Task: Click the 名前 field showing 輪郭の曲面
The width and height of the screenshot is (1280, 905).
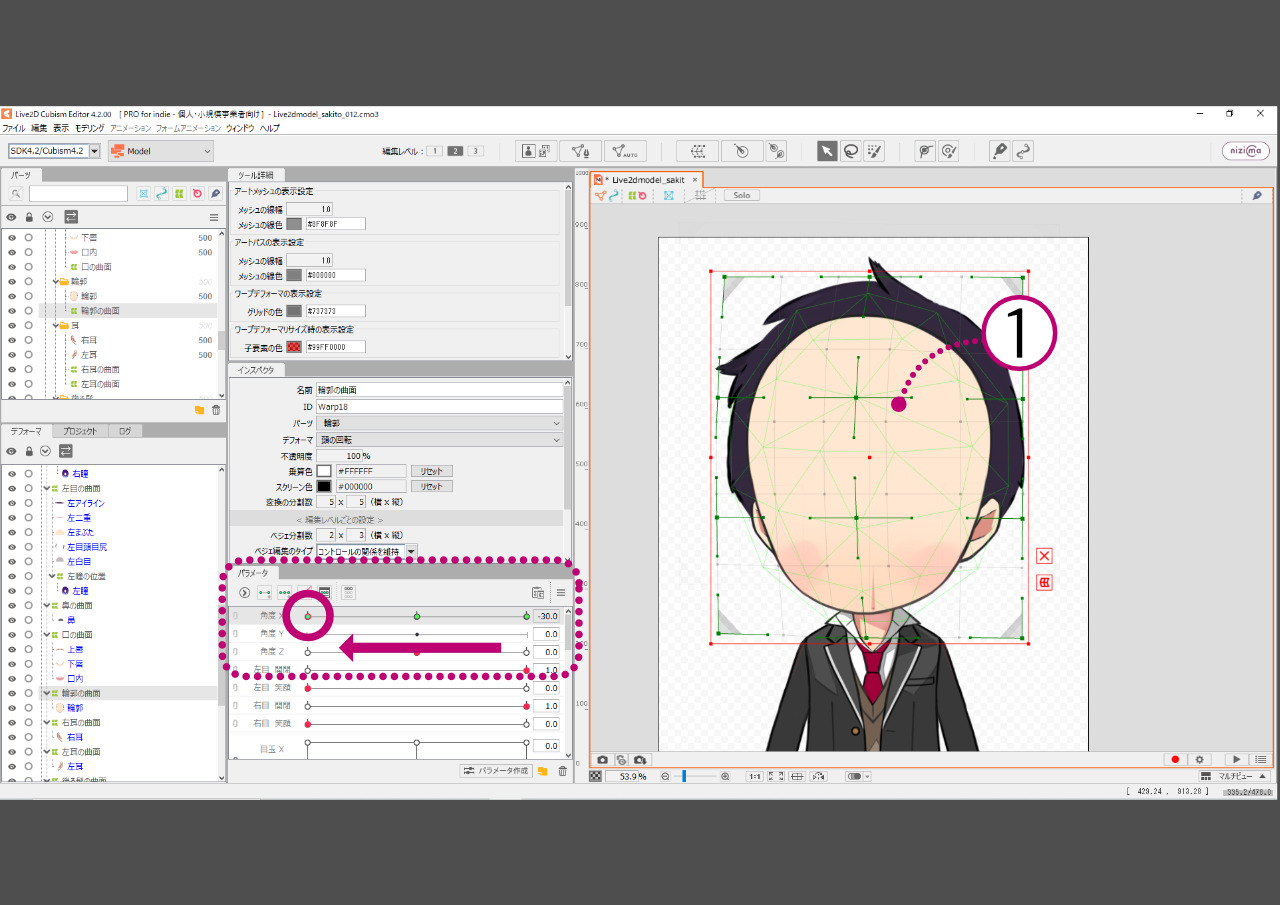Action: click(x=439, y=390)
